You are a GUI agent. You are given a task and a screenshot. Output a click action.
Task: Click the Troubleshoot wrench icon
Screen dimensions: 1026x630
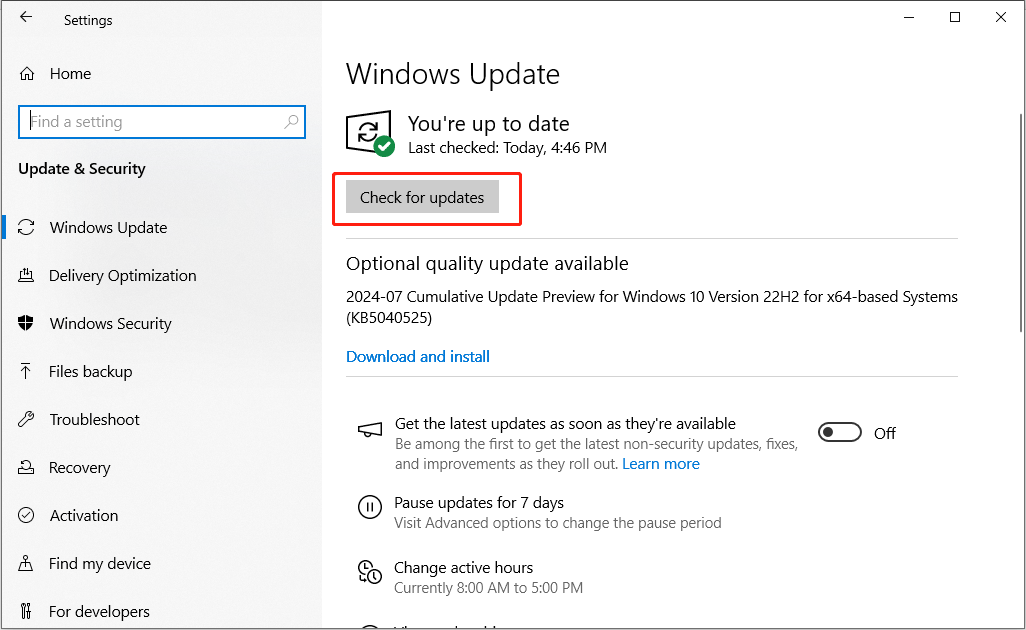pyautogui.click(x=27, y=419)
